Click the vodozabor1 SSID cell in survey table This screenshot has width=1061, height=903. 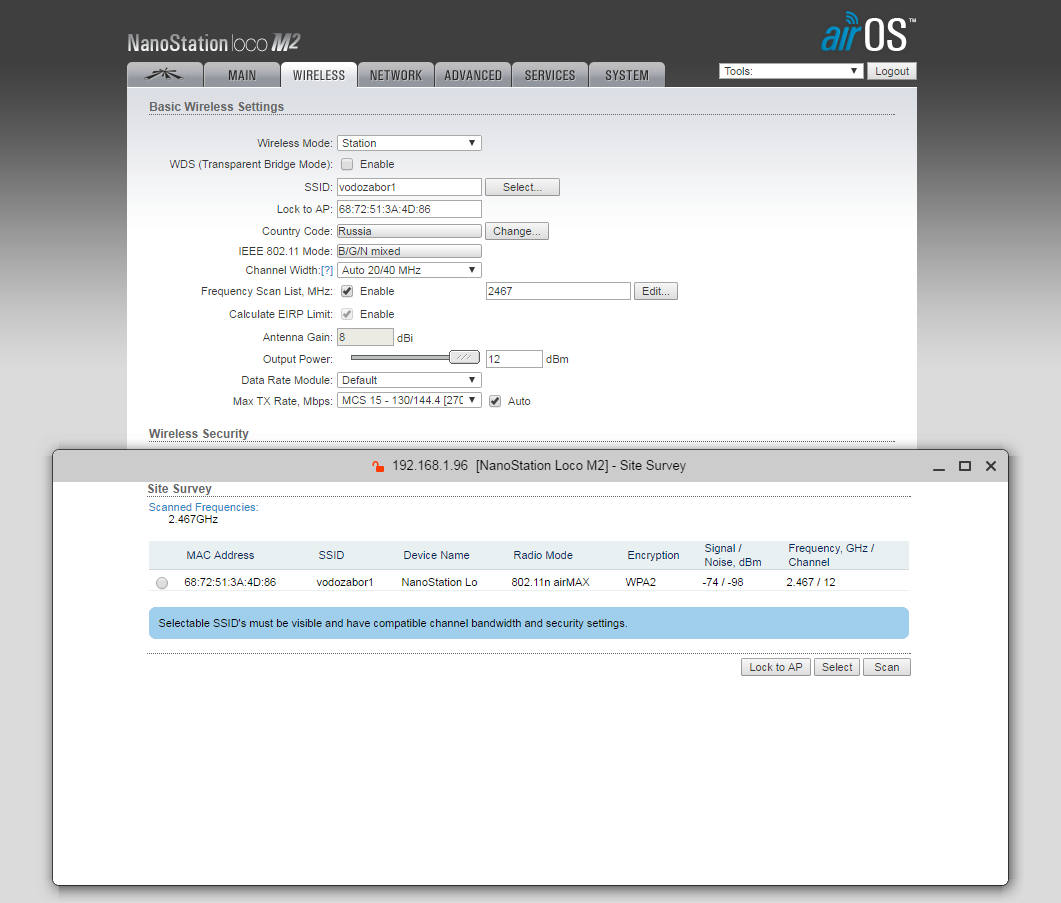point(344,582)
